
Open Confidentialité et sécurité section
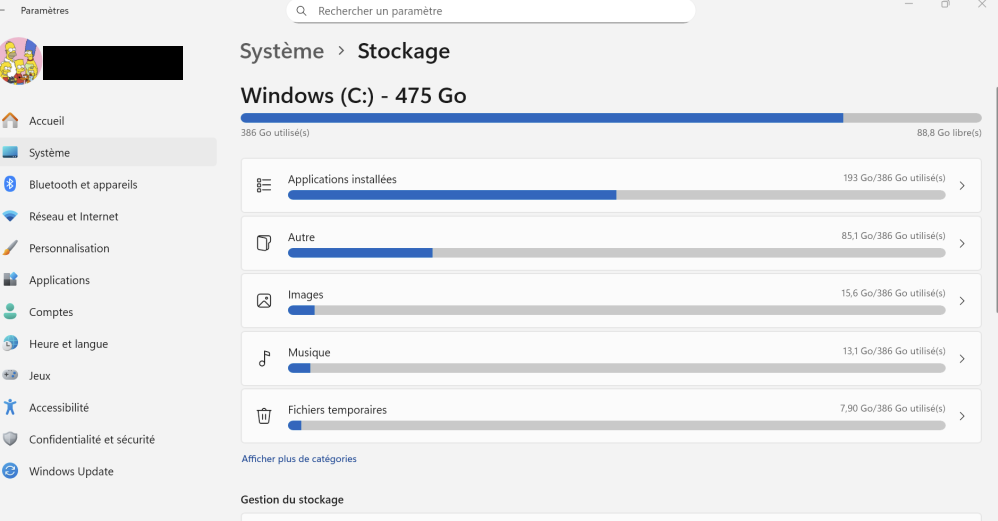pos(91,439)
